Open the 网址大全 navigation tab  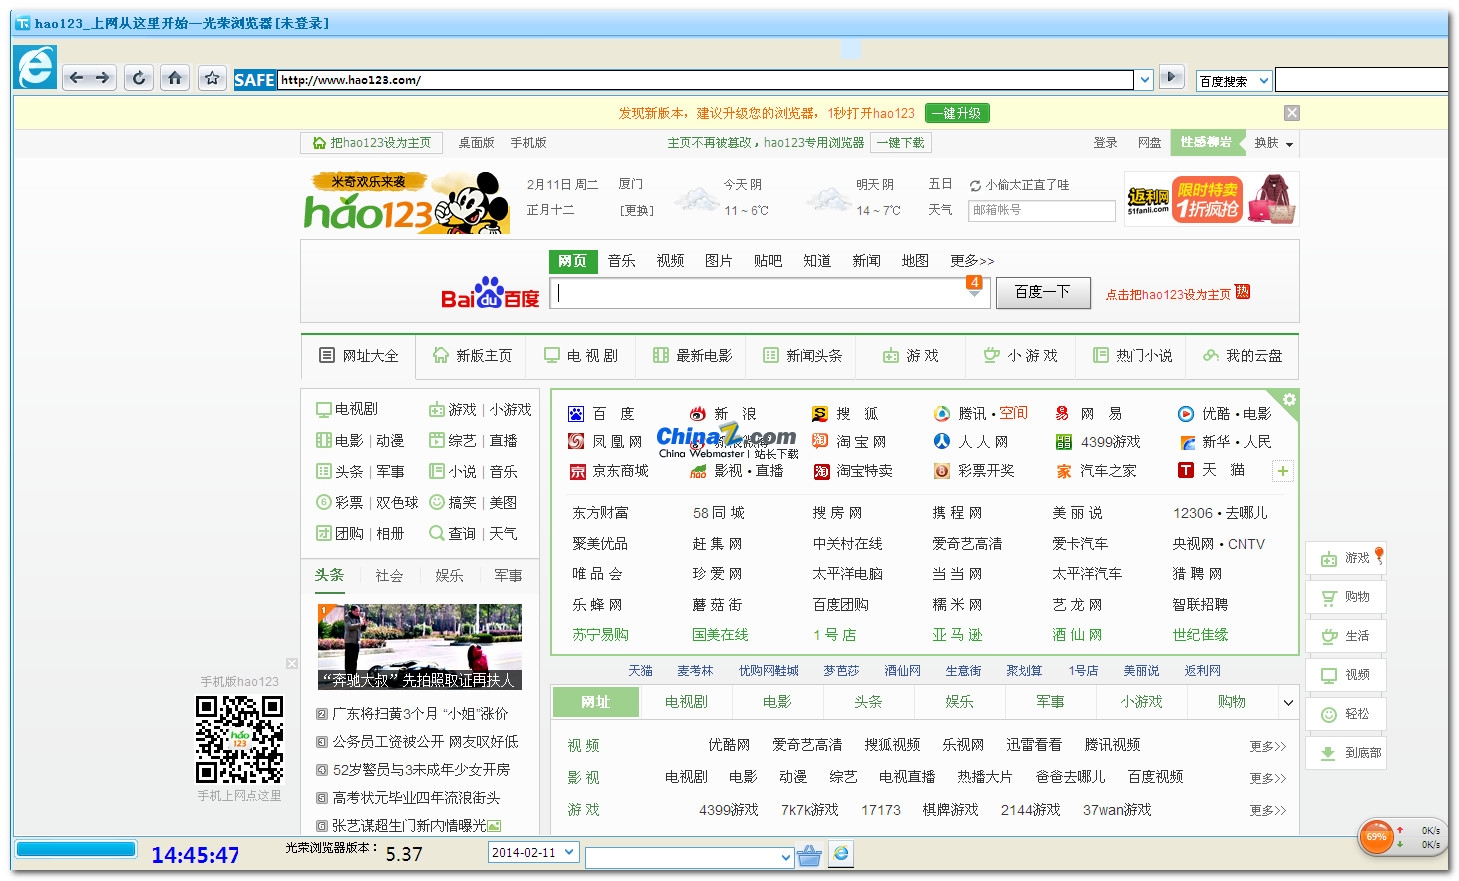pyautogui.click(x=358, y=356)
